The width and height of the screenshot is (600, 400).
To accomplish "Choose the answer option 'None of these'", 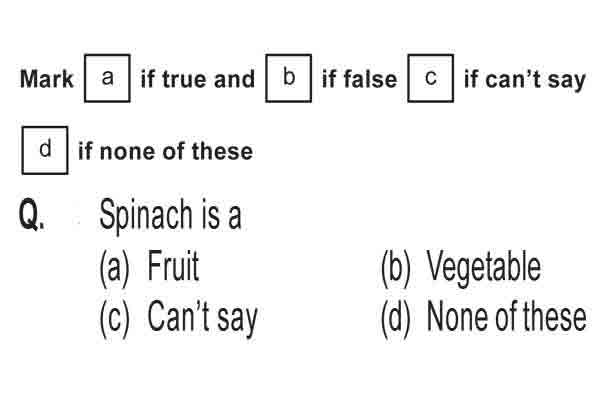I will [506, 316].
